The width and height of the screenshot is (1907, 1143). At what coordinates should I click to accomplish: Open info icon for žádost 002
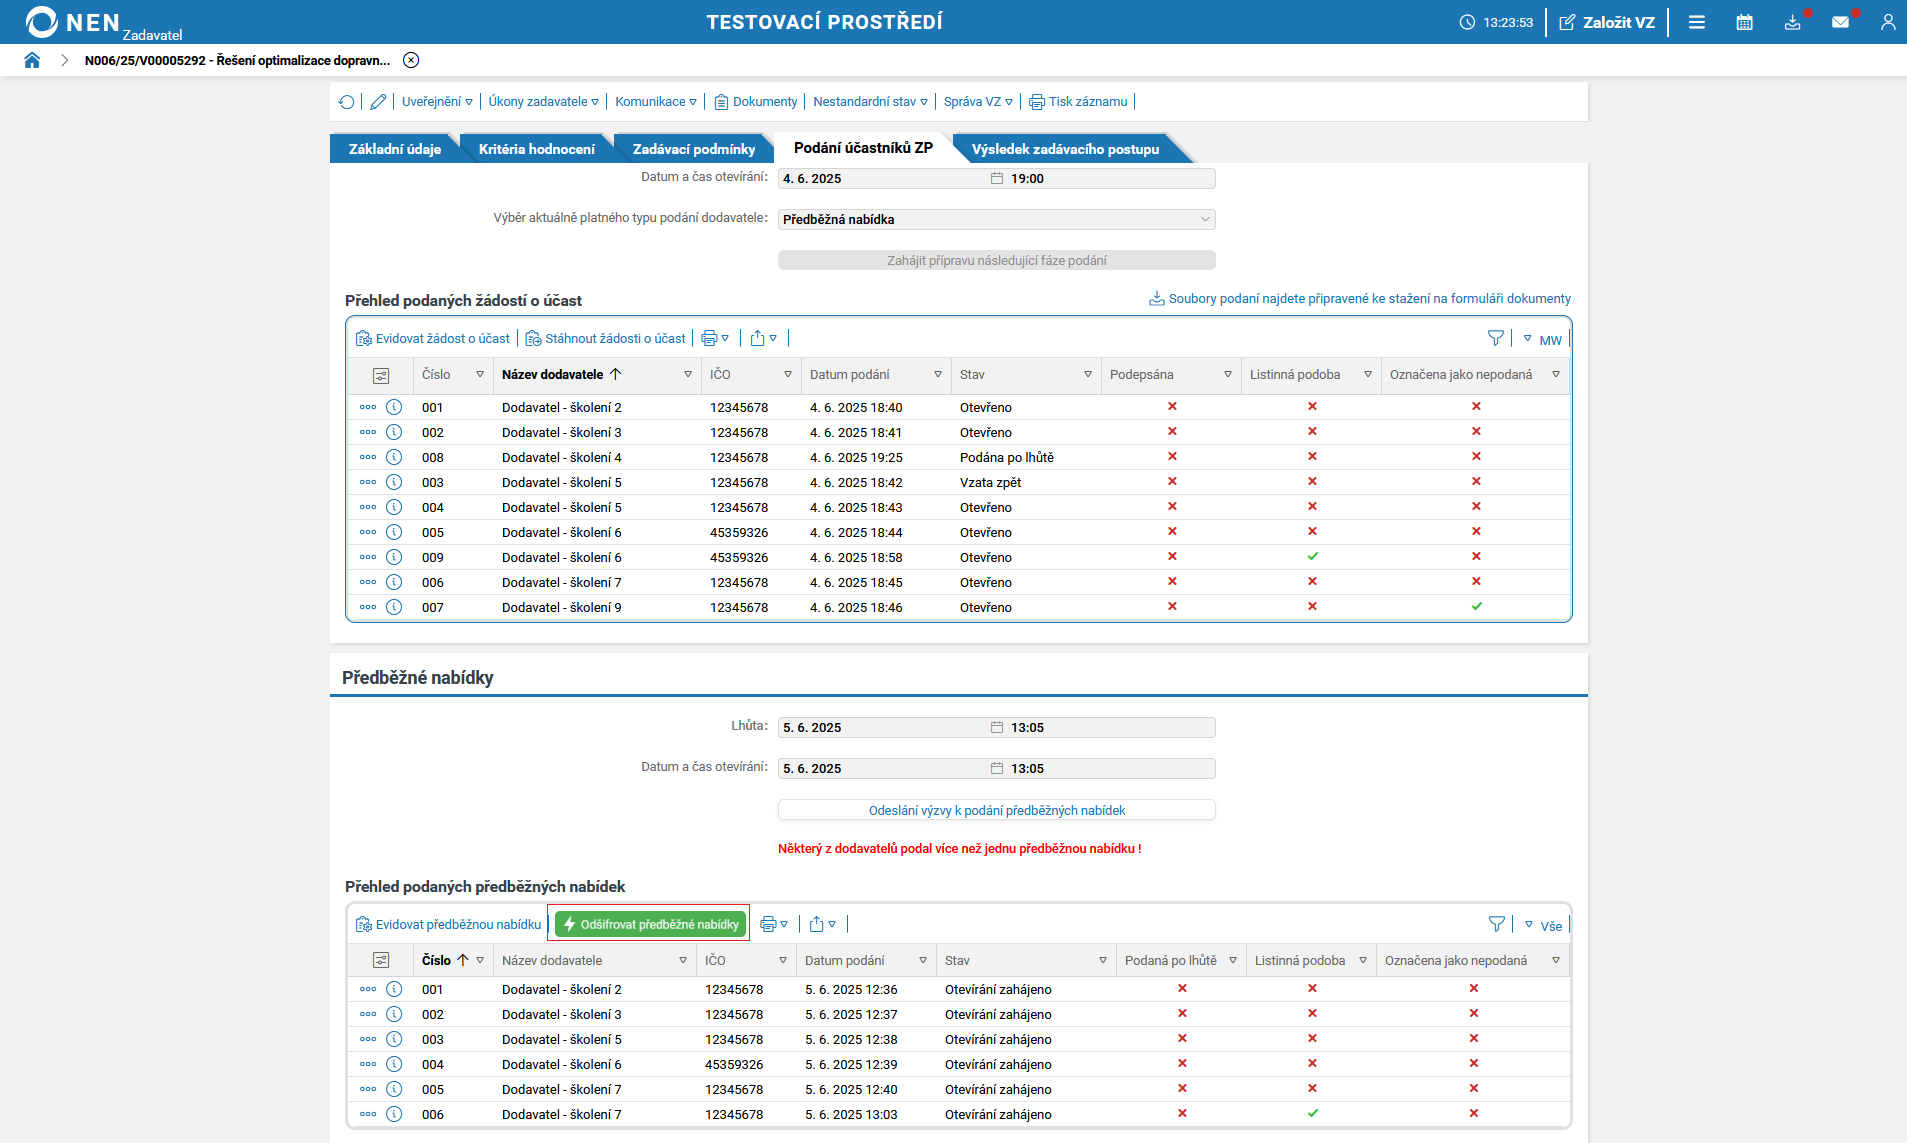[x=394, y=432]
